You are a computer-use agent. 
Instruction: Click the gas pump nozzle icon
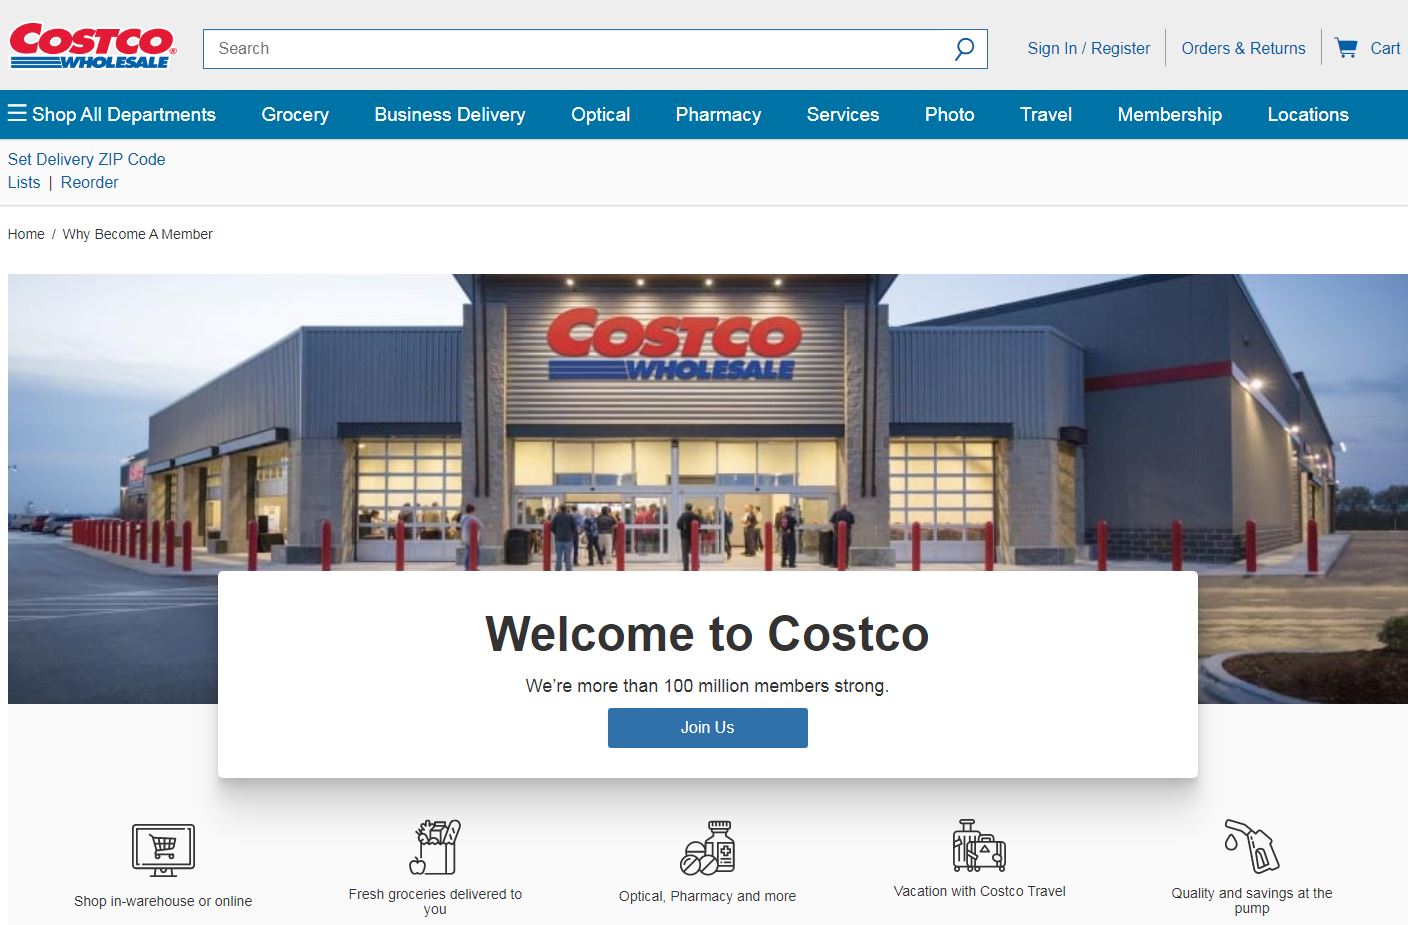[1251, 846]
